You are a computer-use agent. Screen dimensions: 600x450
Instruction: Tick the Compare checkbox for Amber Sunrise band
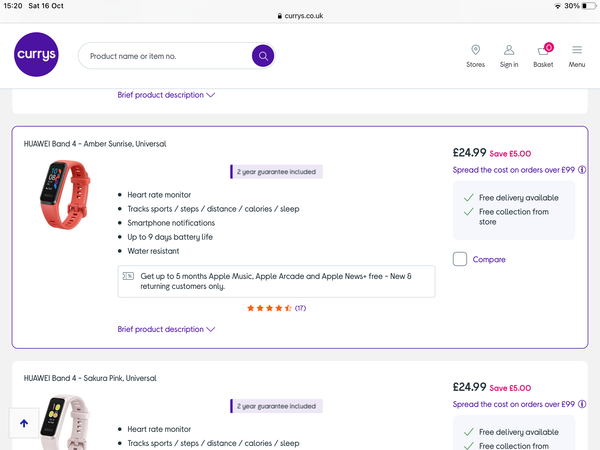click(460, 259)
